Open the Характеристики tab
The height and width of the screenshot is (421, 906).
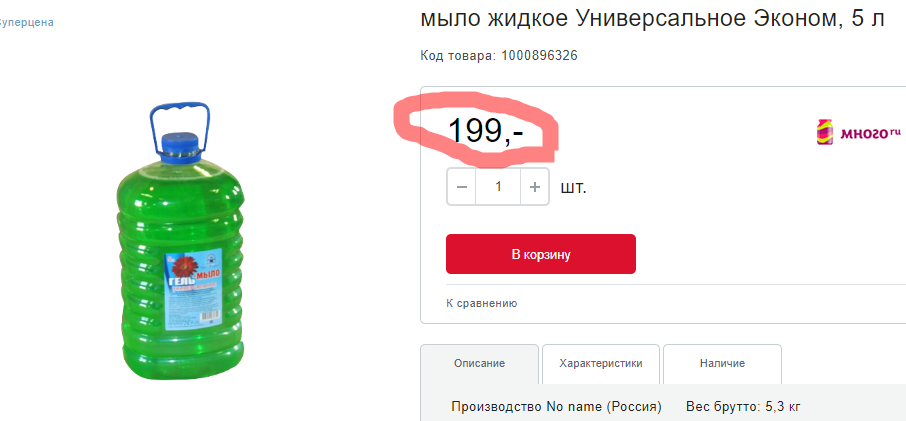[600, 364]
